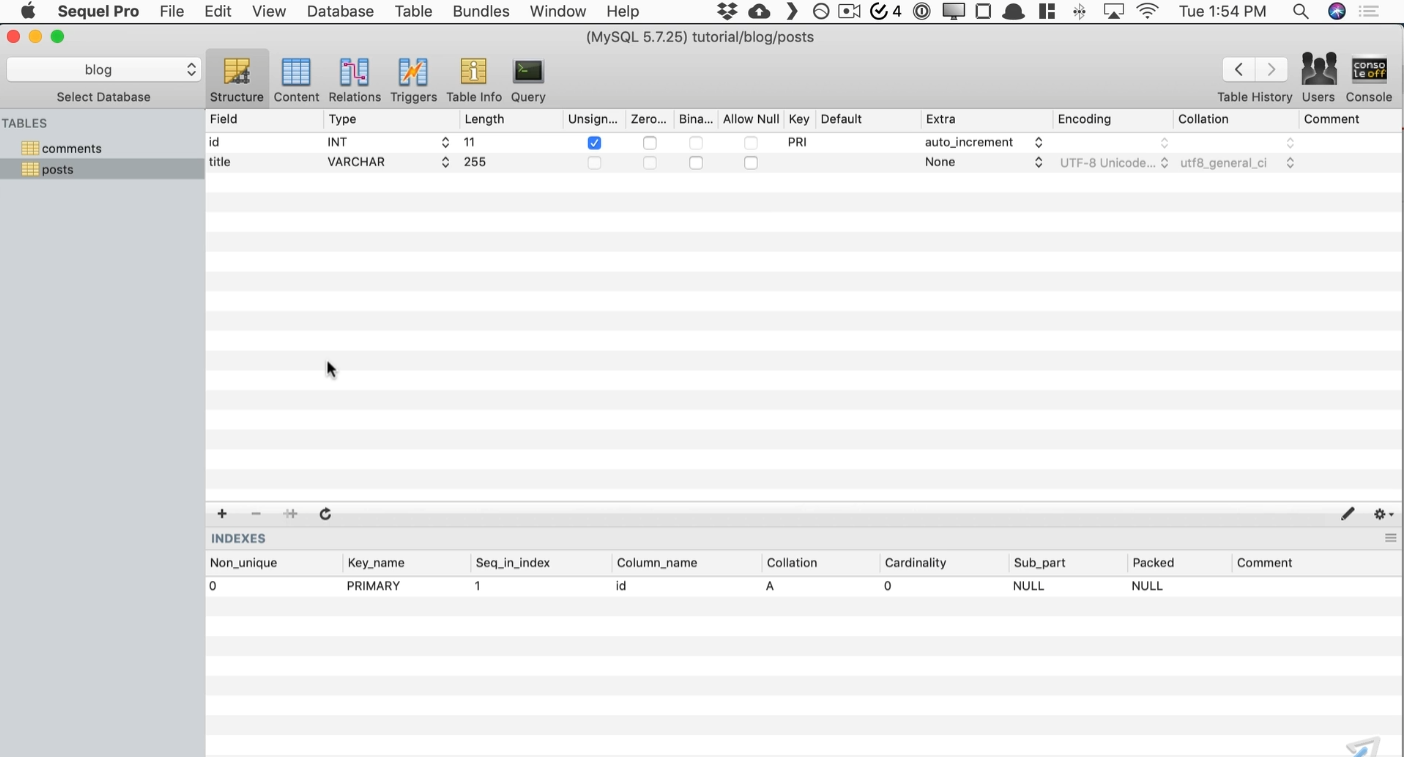
Task: Open the Database menu
Action: [340, 11]
